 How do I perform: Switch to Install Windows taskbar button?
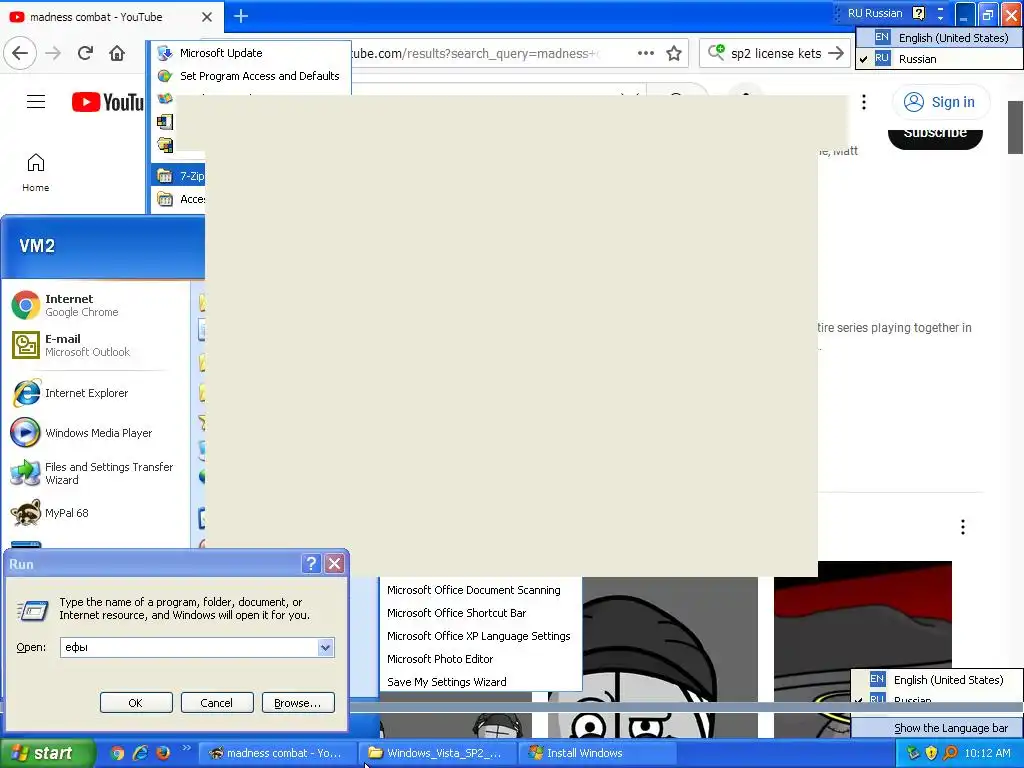[598, 753]
